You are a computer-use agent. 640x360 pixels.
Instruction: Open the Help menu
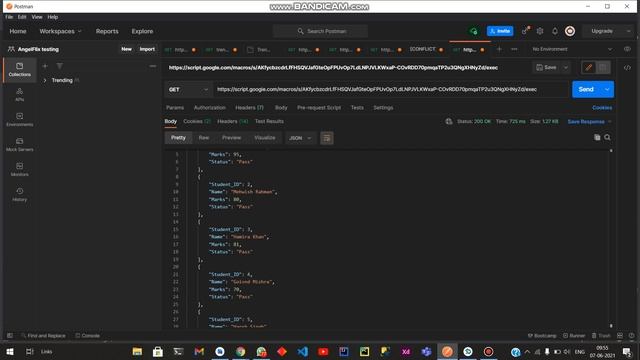click(53, 17)
